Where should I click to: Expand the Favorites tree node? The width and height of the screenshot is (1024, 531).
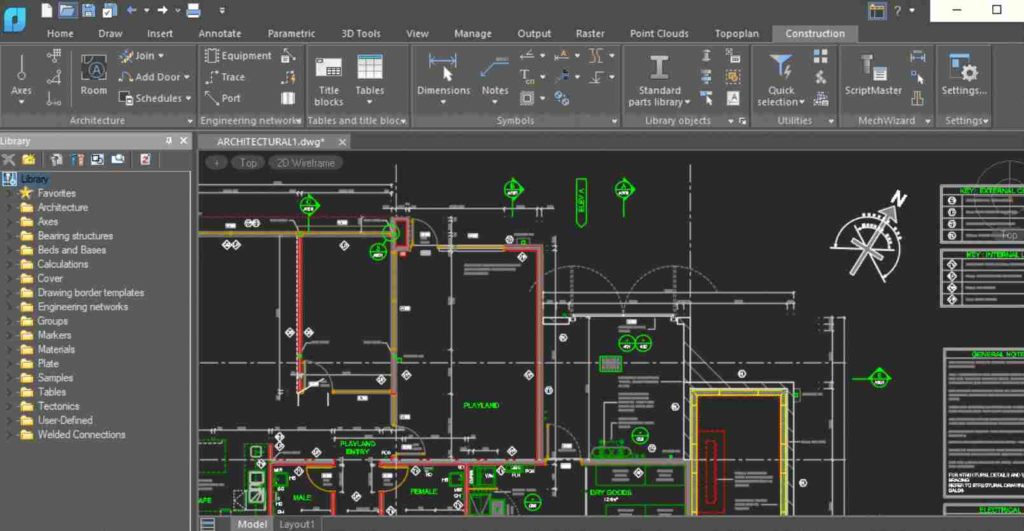pyautogui.click(x=8, y=193)
